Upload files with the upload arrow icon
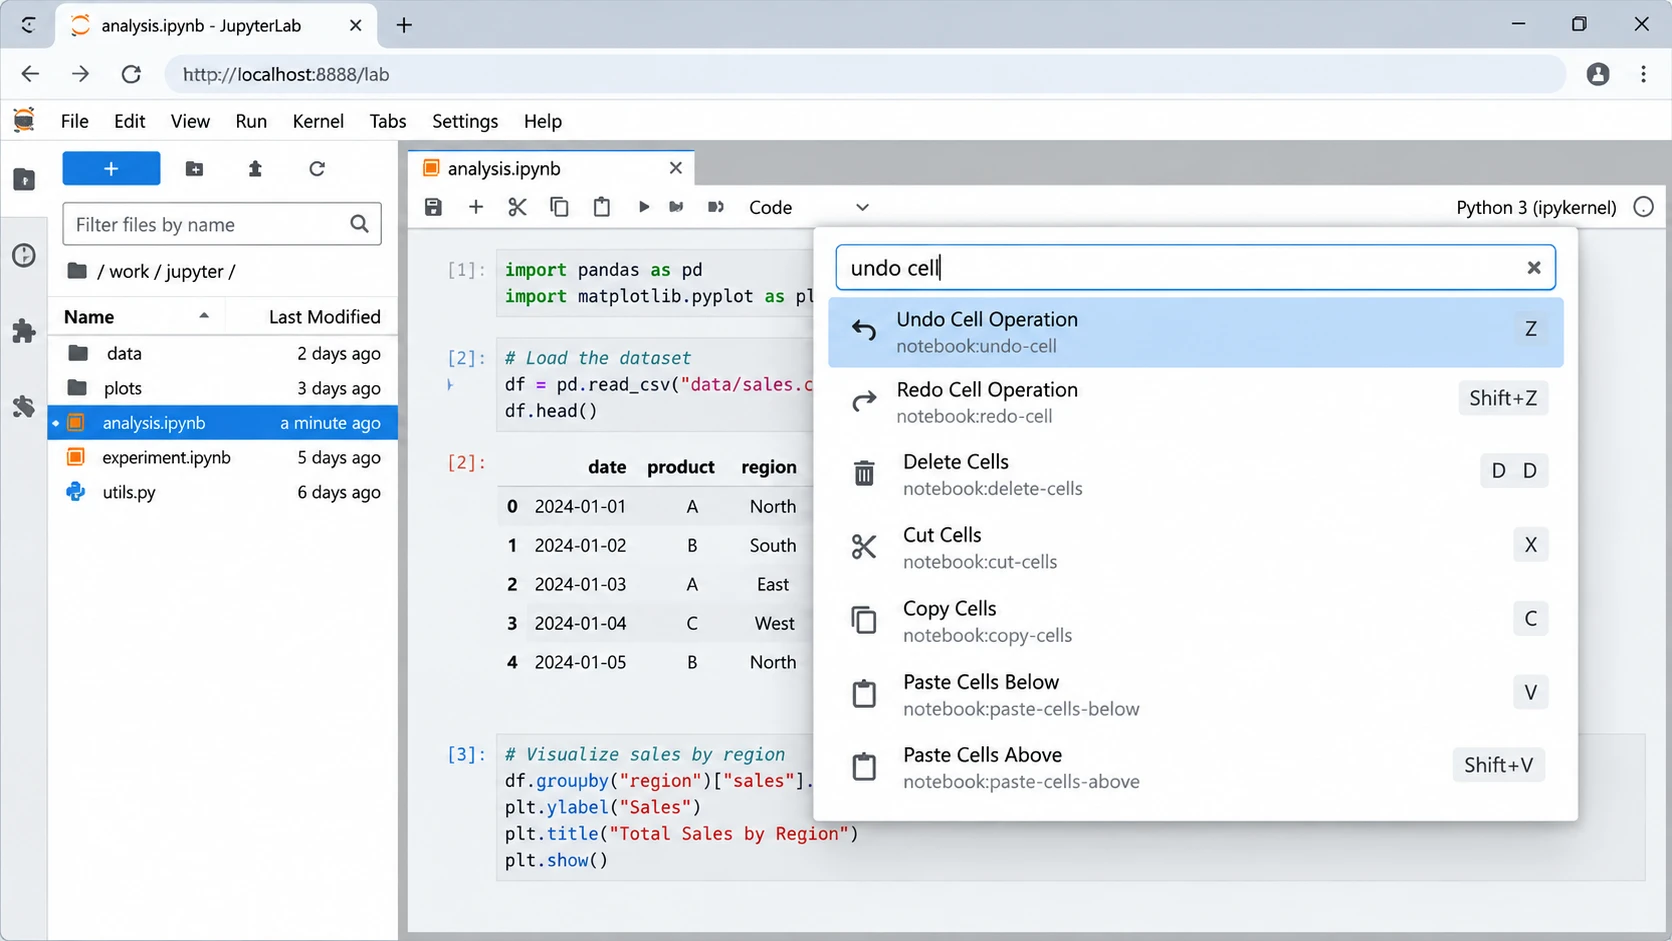Image resolution: width=1672 pixels, height=941 pixels. 255,169
